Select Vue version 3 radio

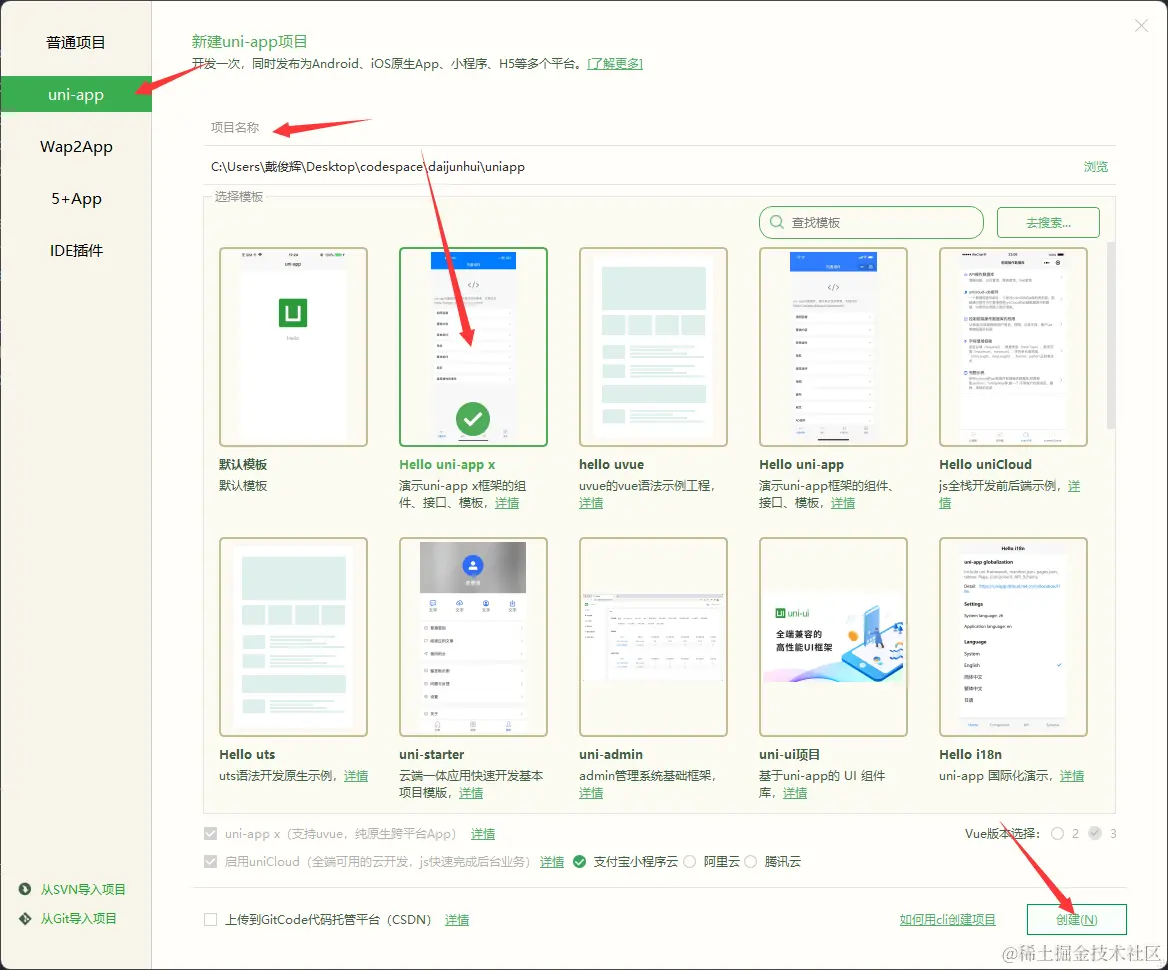point(1095,834)
